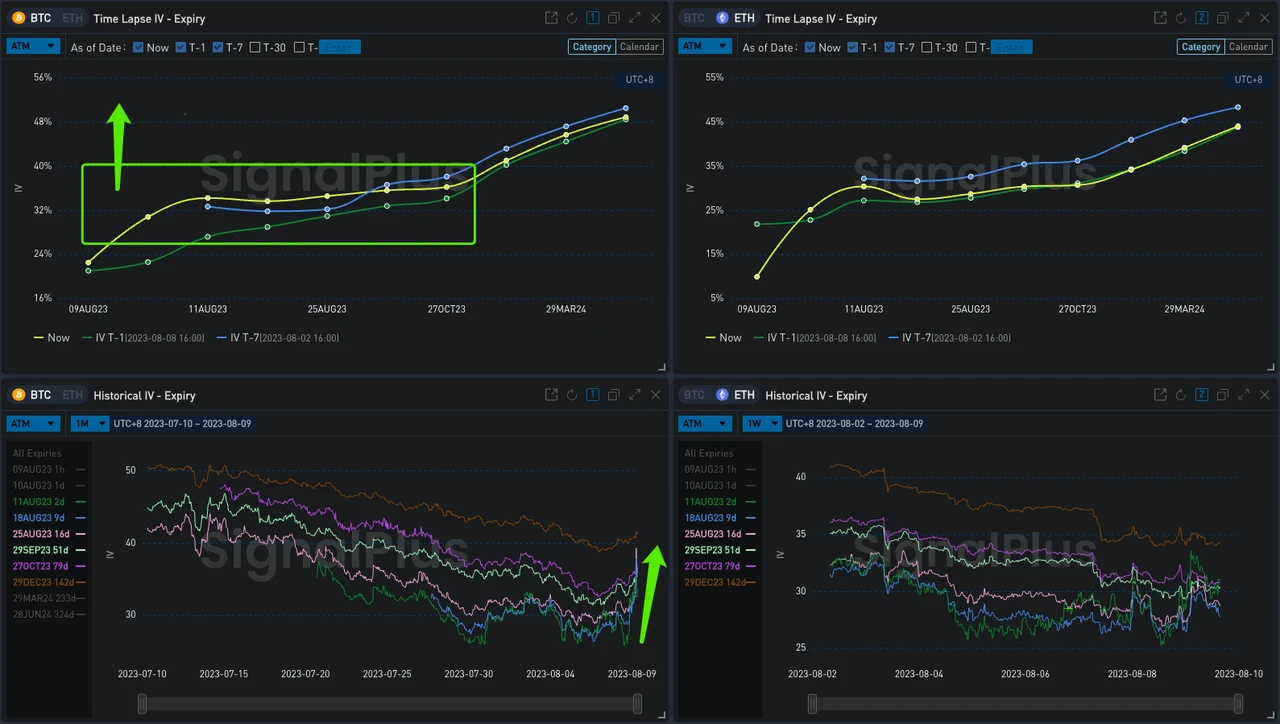Click left range slider handle under ETH Historical chart

[x=812, y=704]
